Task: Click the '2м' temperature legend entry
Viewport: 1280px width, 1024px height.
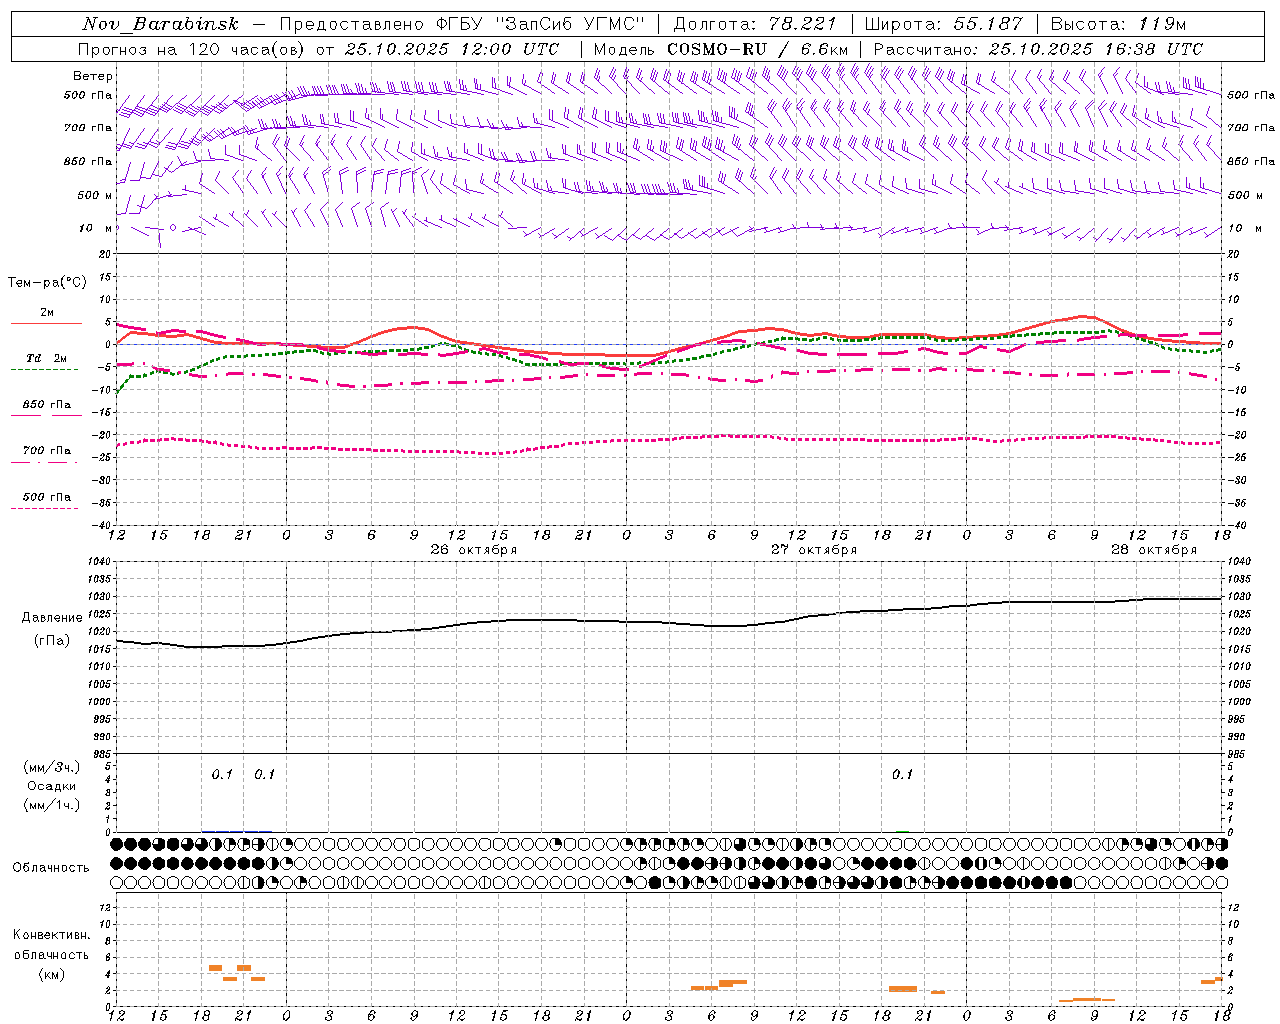Action: coord(47,313)
